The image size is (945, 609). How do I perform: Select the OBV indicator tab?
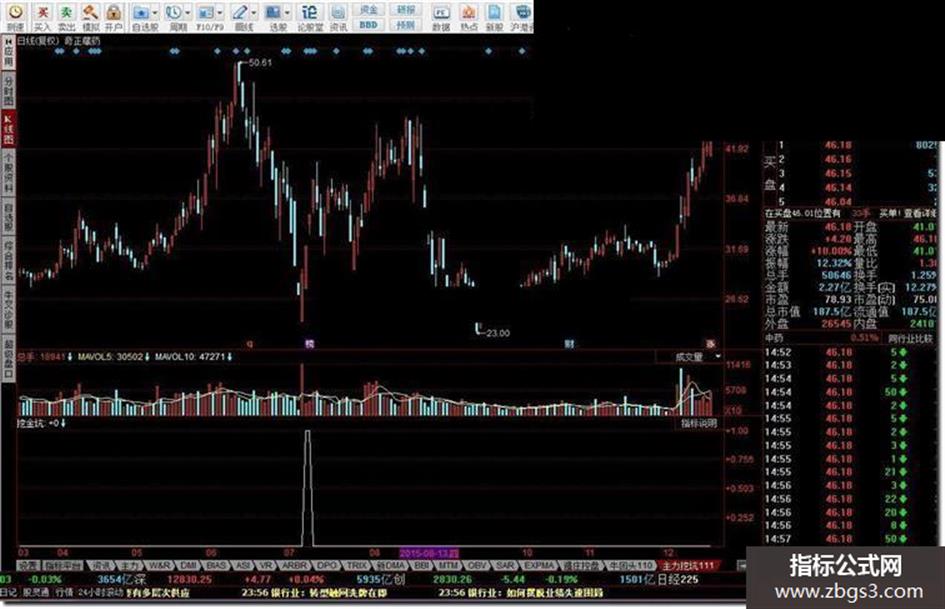pos(477,566)
